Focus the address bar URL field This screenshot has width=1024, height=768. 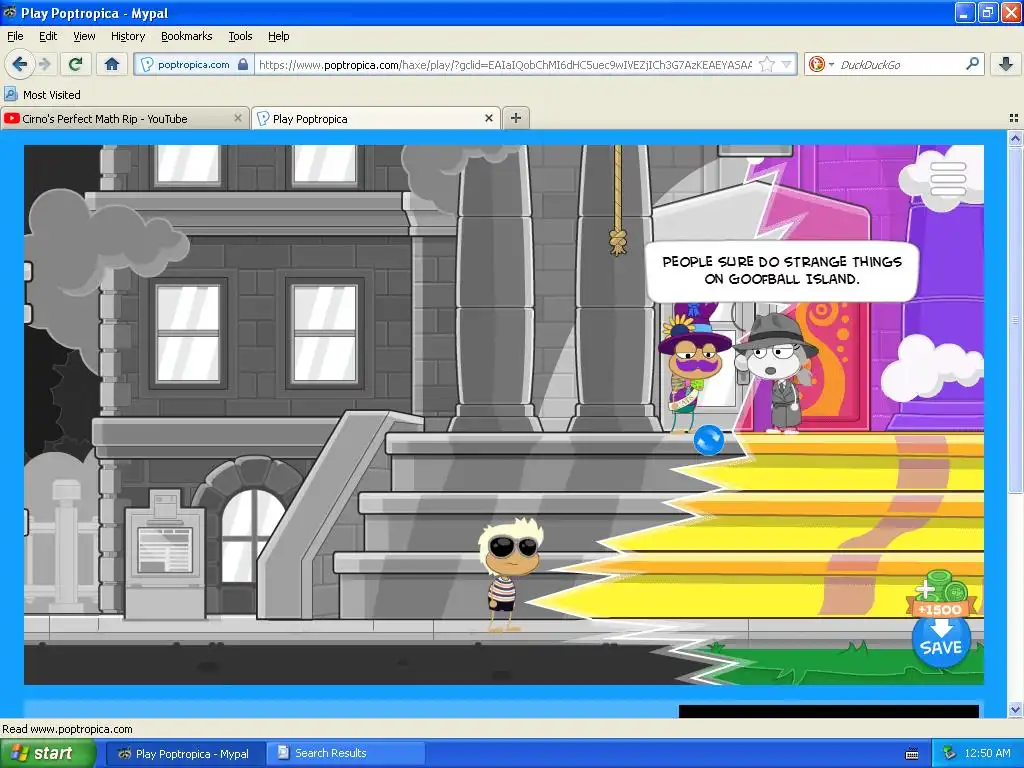point(506,64)
